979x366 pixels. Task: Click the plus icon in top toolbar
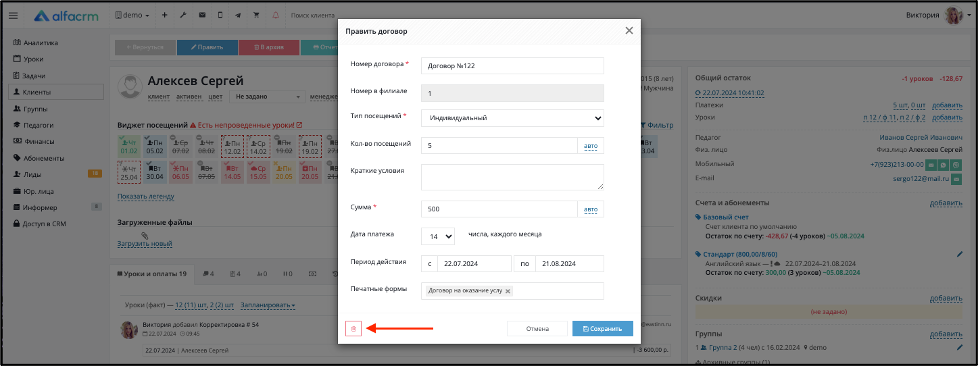165,15
